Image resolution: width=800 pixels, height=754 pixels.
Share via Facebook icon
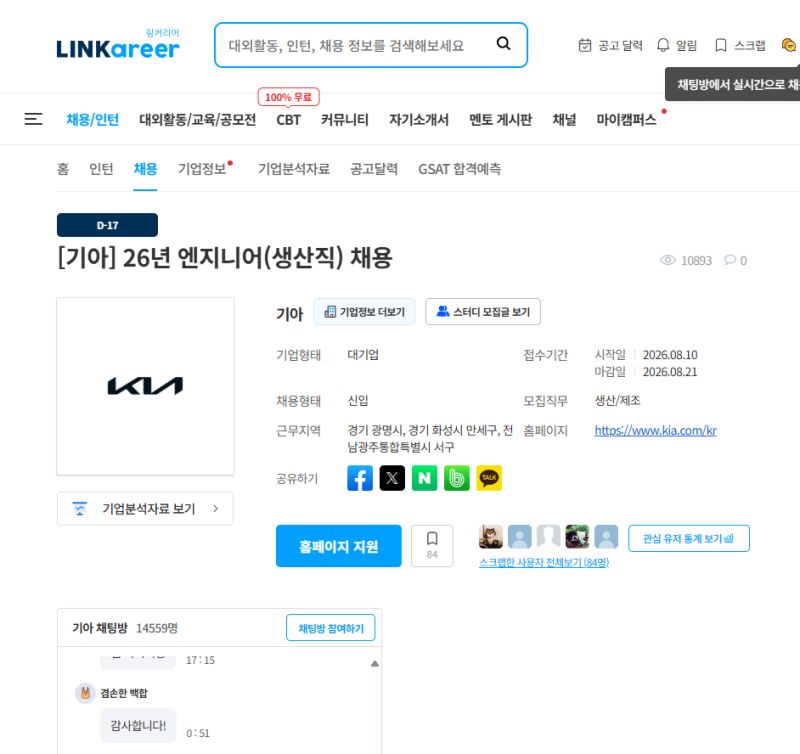point(360,478)
